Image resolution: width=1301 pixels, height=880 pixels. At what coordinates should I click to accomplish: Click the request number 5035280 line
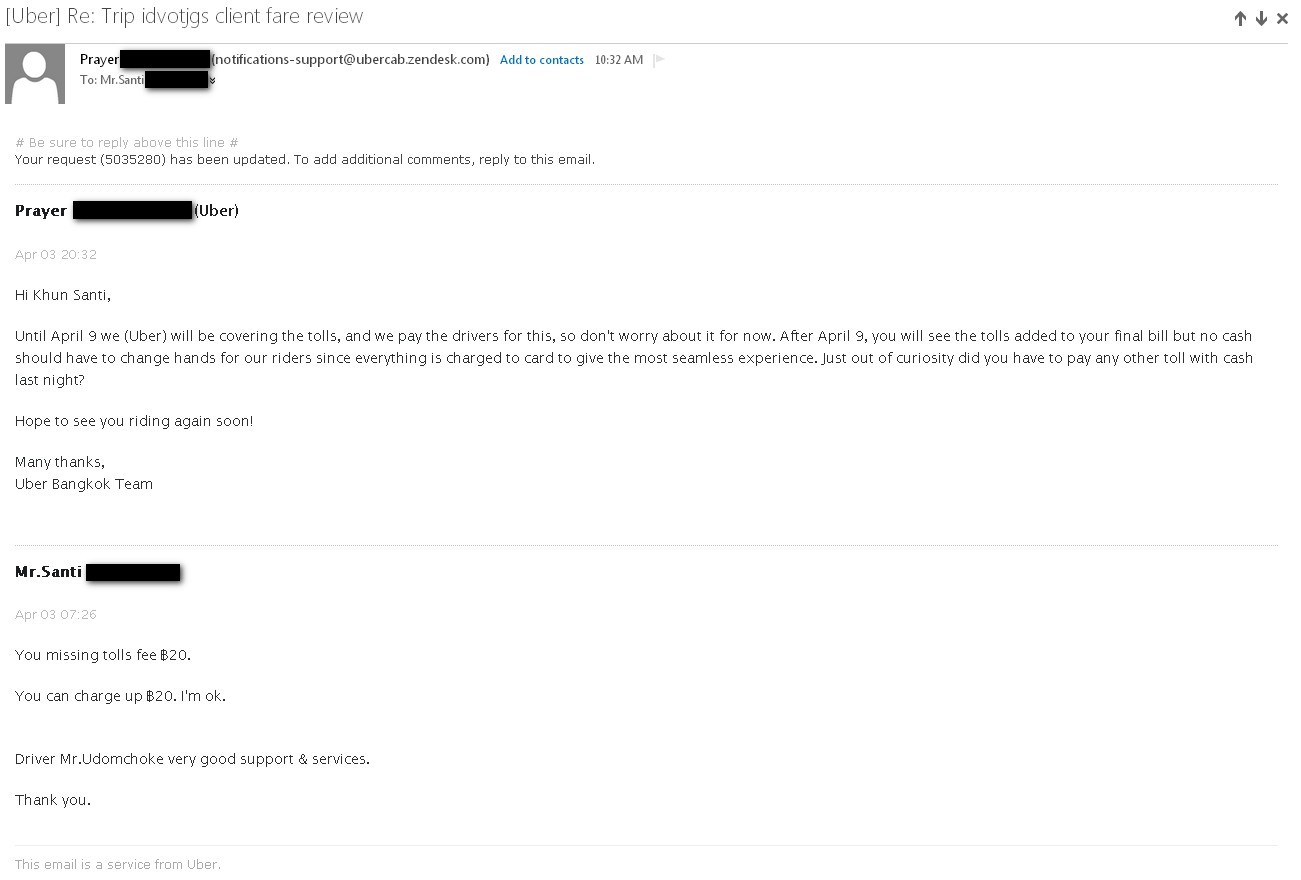[305, 160]
